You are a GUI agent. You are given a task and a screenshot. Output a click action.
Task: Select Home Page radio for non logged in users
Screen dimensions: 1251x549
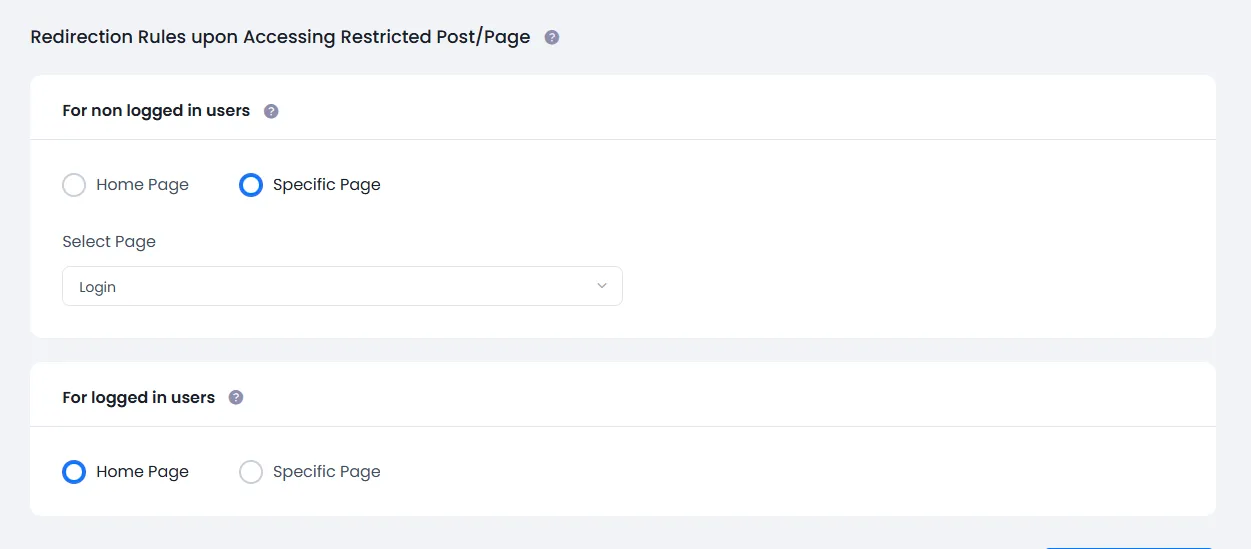[74, 185]
